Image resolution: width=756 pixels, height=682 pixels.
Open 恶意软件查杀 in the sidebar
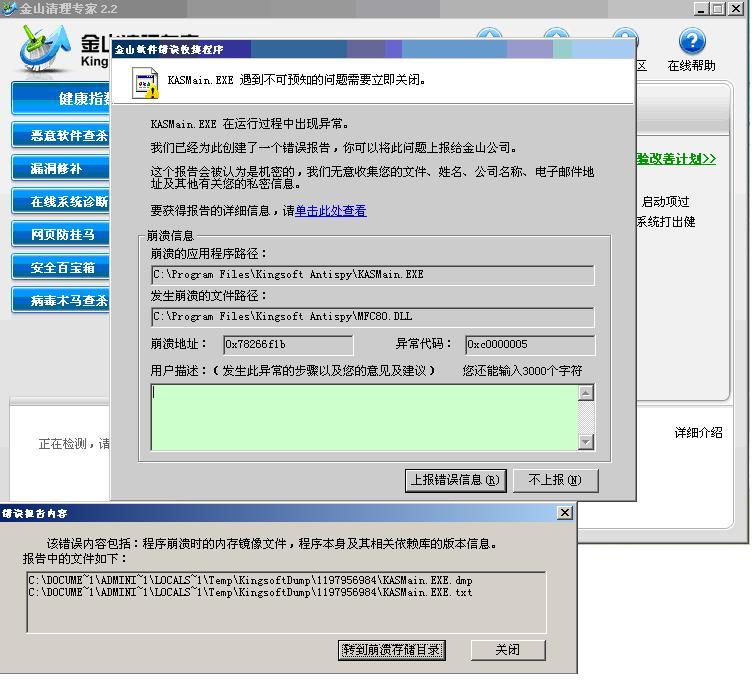62,135
